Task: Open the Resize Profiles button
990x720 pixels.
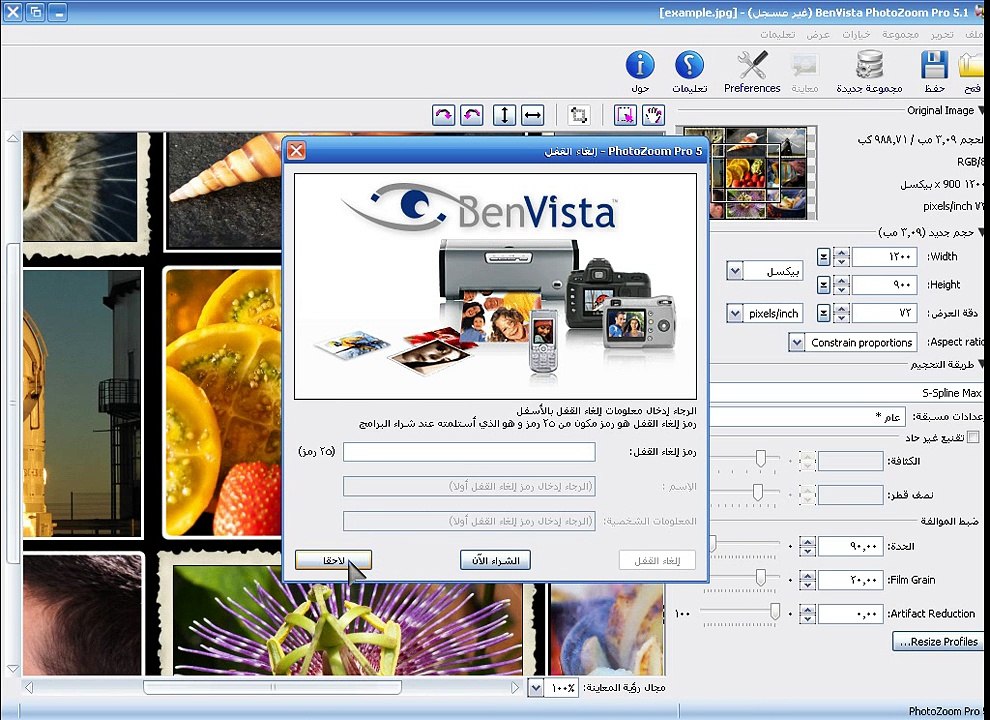Action: coord(939,642)
